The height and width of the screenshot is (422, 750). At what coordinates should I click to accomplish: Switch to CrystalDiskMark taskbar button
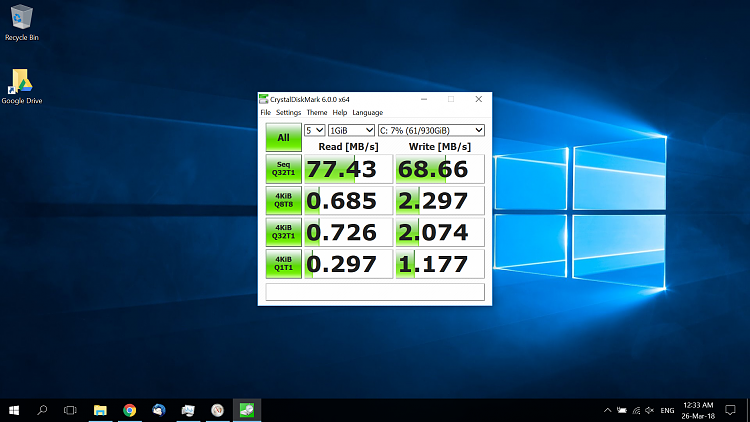coord(247,410)
